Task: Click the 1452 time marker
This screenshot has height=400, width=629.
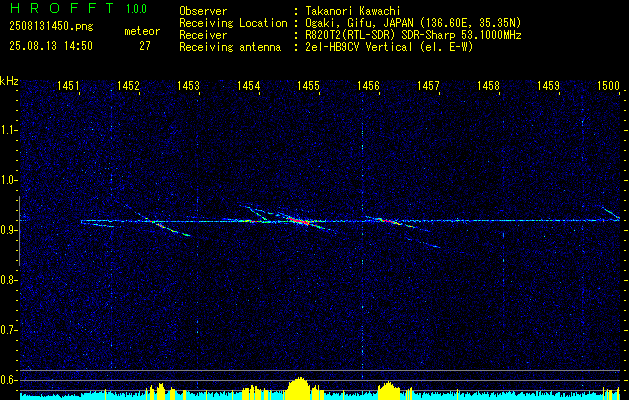Action: pyautogui.click(x=128, y=85)
